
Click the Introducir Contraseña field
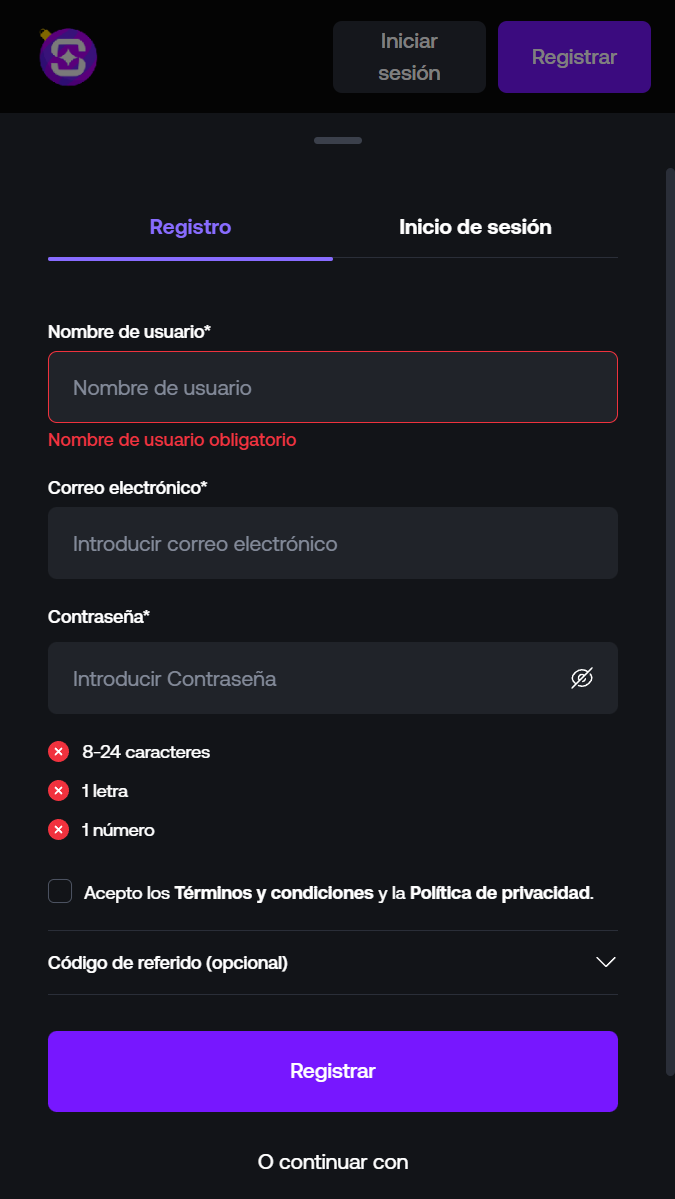click(310, 678)
